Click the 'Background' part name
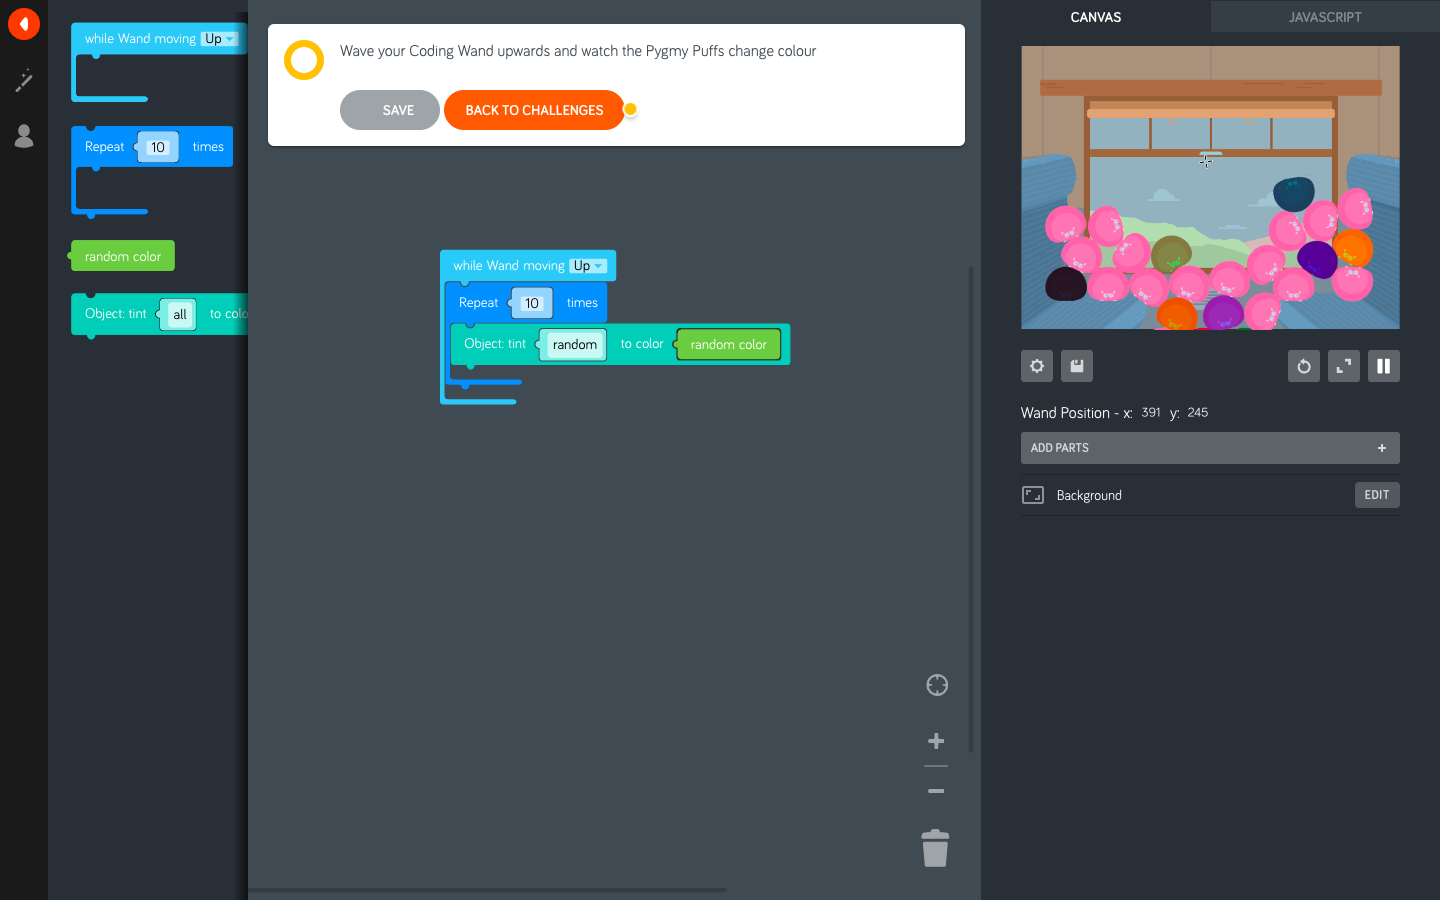 1089,496
